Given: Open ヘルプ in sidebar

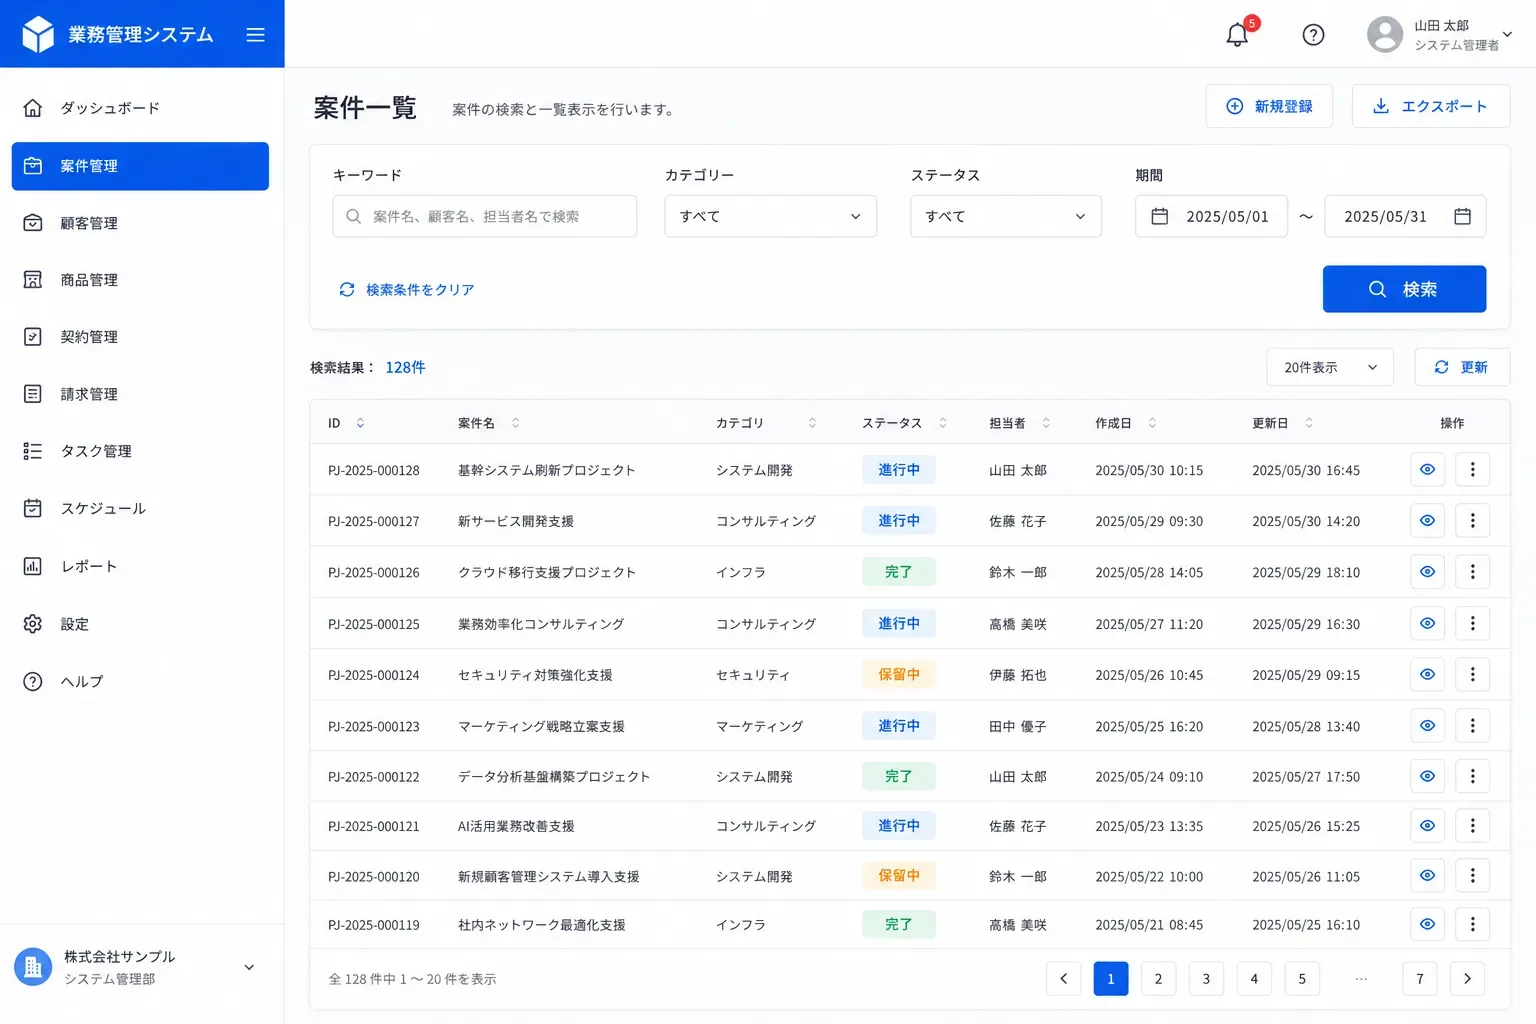Looking at the screenshot, I should (x=140, y=681).
